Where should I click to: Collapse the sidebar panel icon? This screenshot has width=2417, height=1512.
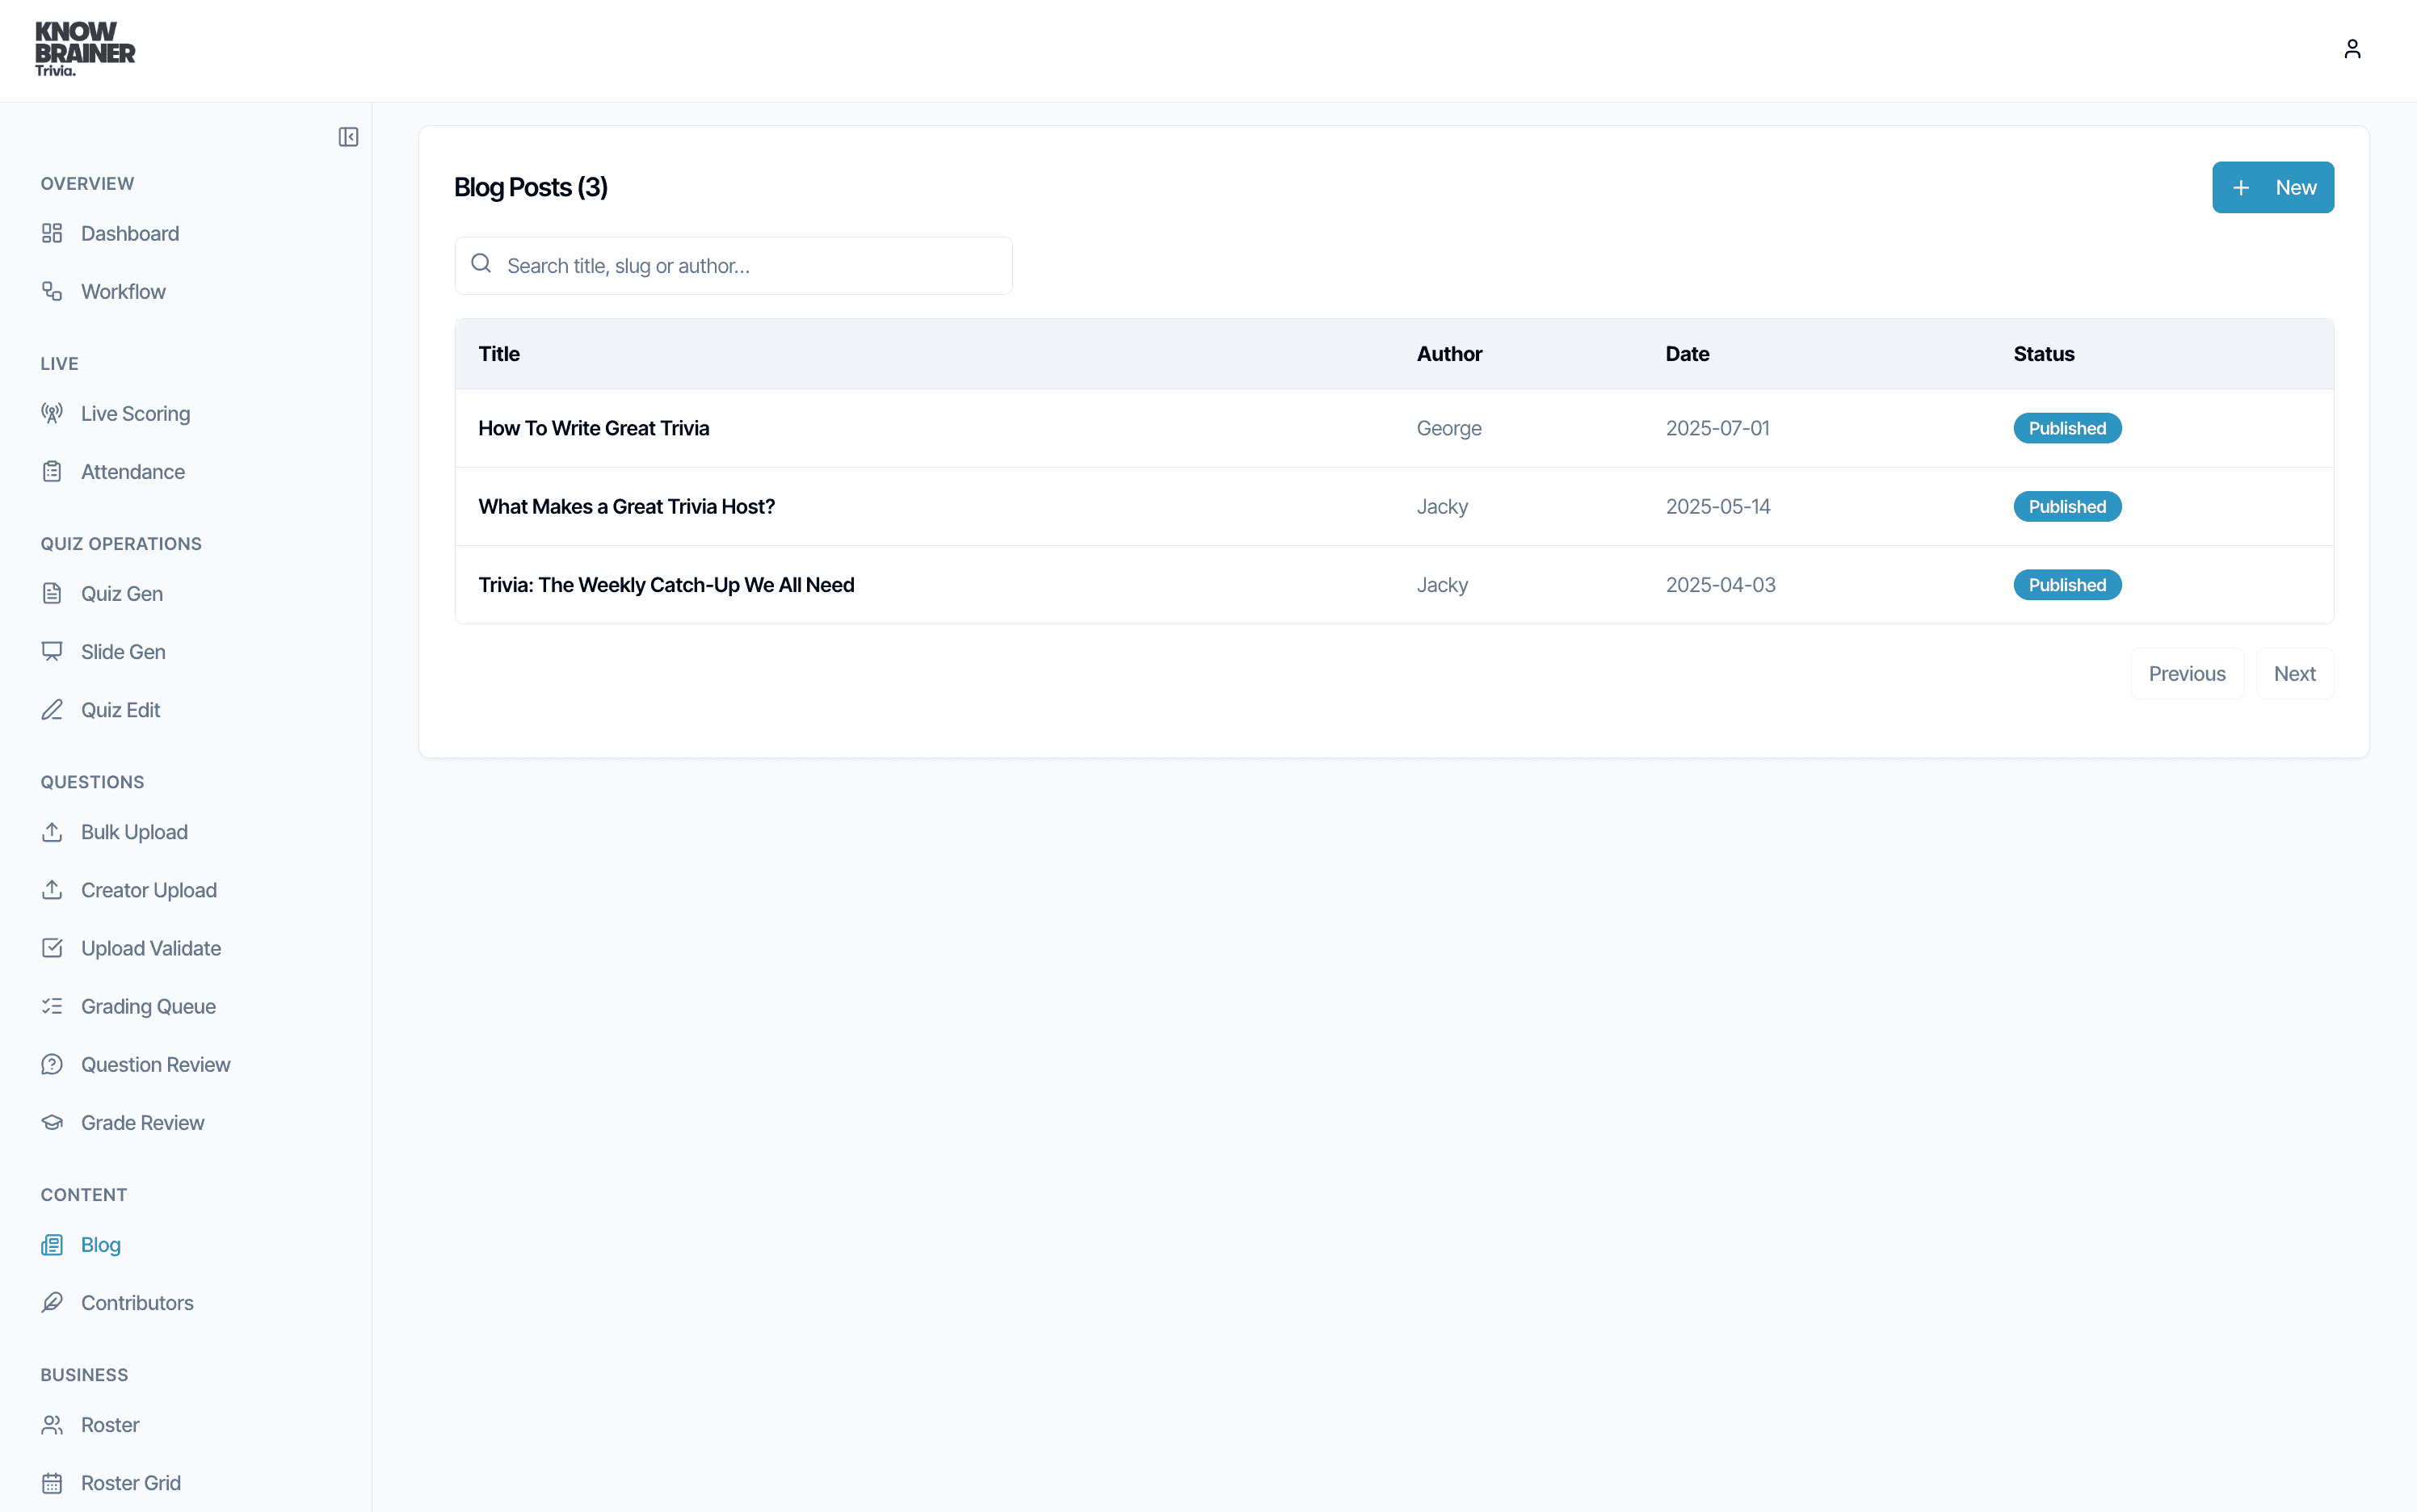[x=348, y=137]
